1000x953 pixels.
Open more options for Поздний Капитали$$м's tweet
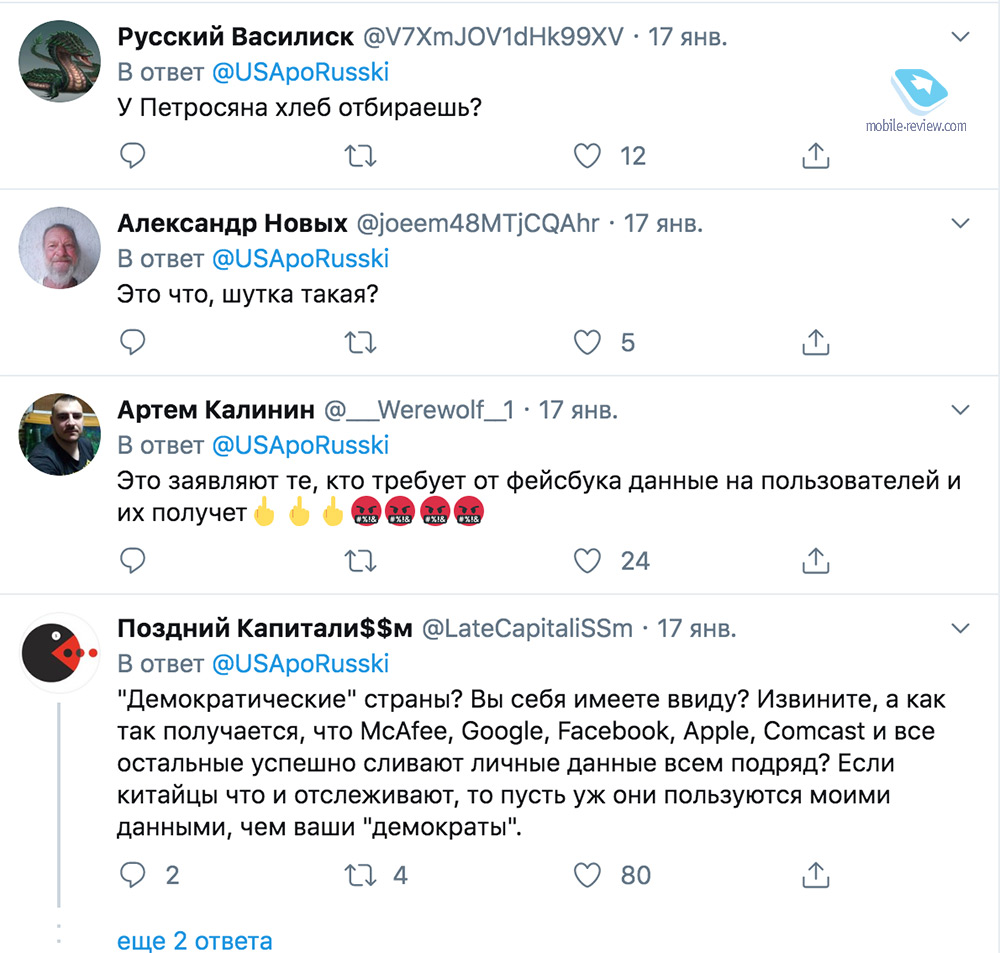(960, 628)
